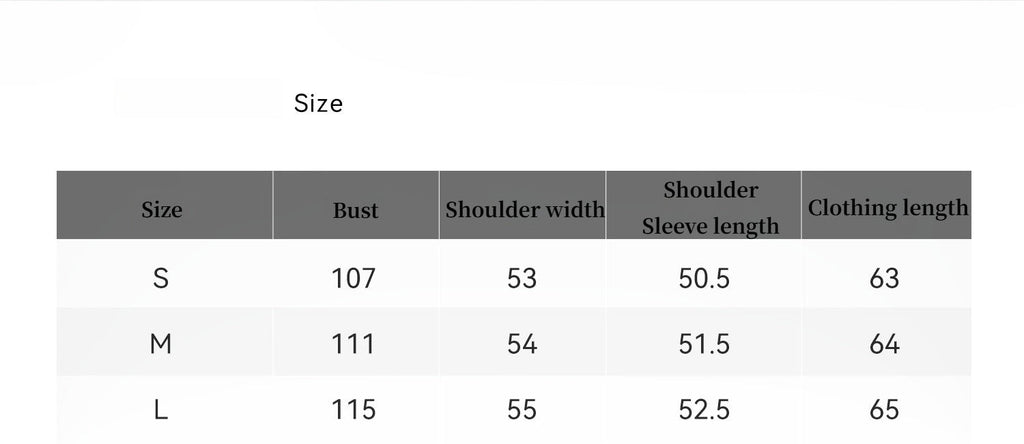Image resolution: width=1024 pixels, height=444 pixels.
Task: Select shoulder width value 54
Action: coord(522,344)
